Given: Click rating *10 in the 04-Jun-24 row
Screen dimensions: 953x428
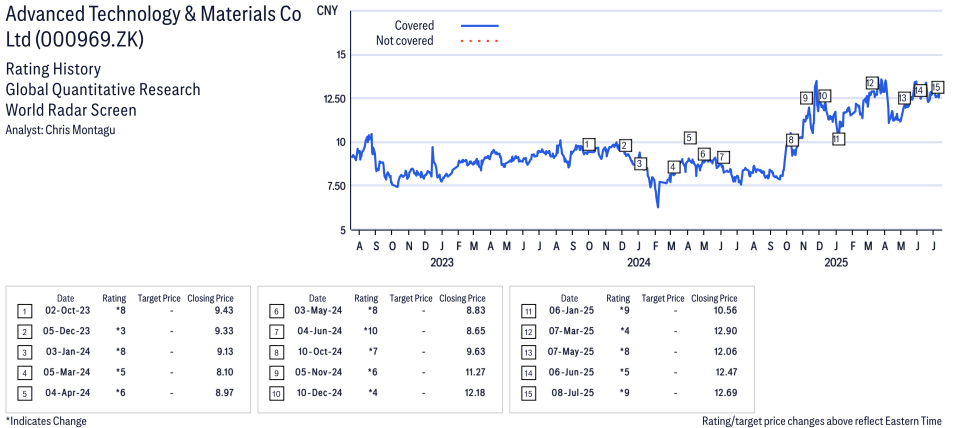Looking at the screenshot, I should [x=371, y=331].
